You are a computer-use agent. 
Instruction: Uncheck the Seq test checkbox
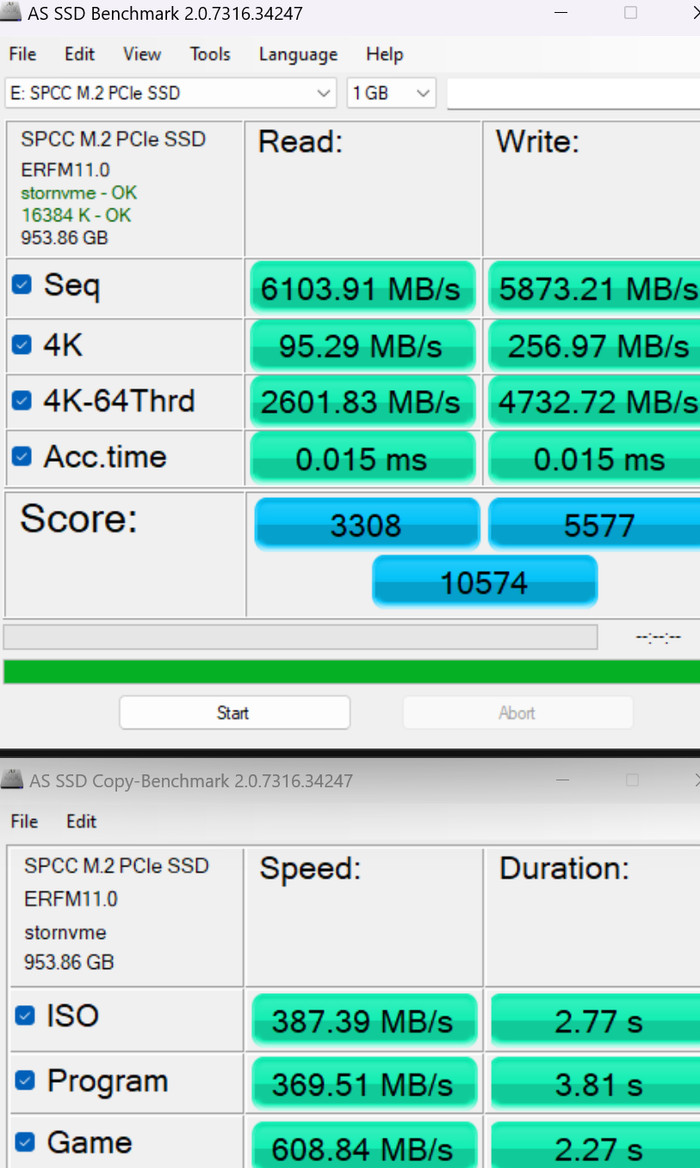click(21, 286)
